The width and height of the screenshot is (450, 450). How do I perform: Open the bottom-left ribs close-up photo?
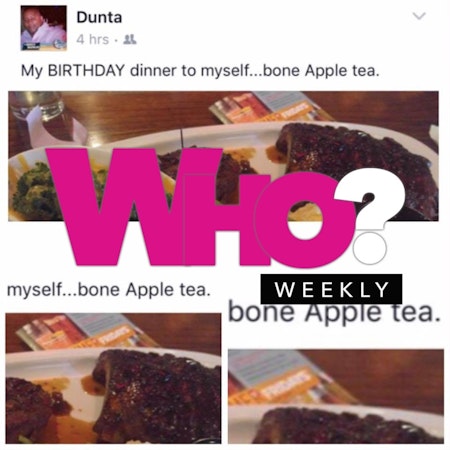(x=113, y=378)
